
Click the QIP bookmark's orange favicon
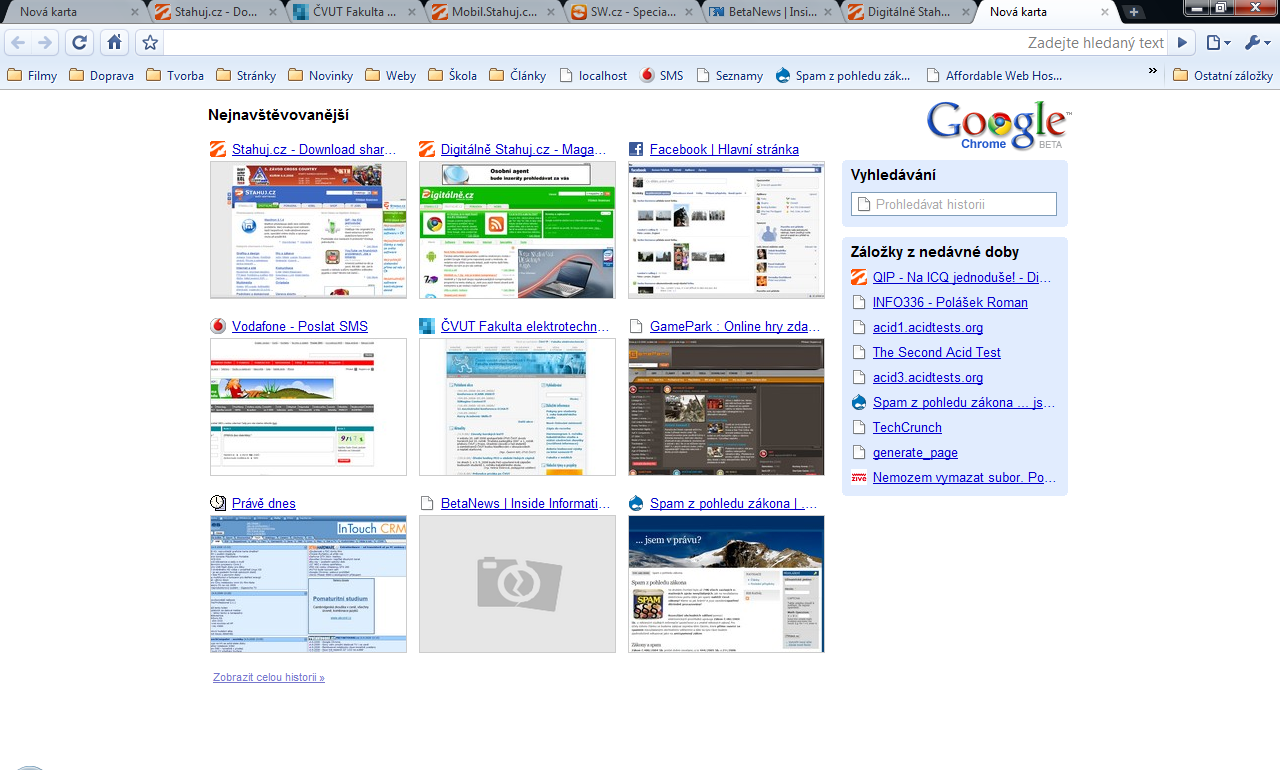tap(859, 277)
